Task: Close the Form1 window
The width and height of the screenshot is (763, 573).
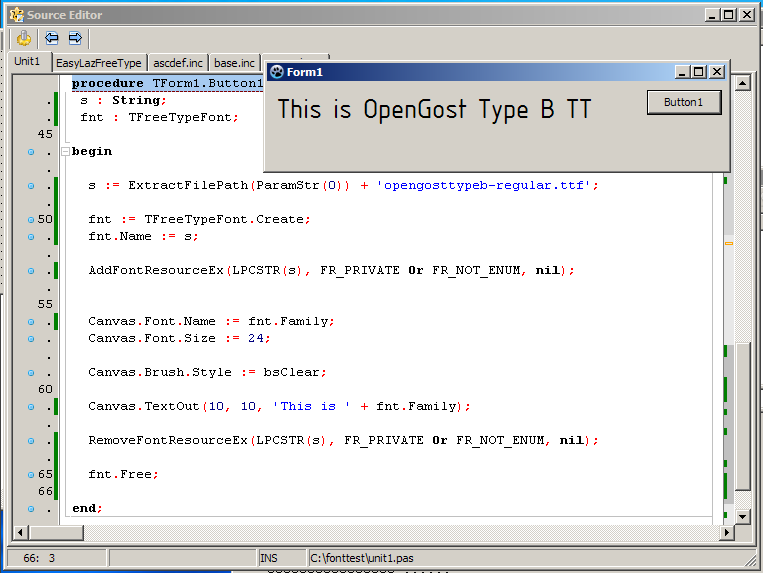Action: 717,72
